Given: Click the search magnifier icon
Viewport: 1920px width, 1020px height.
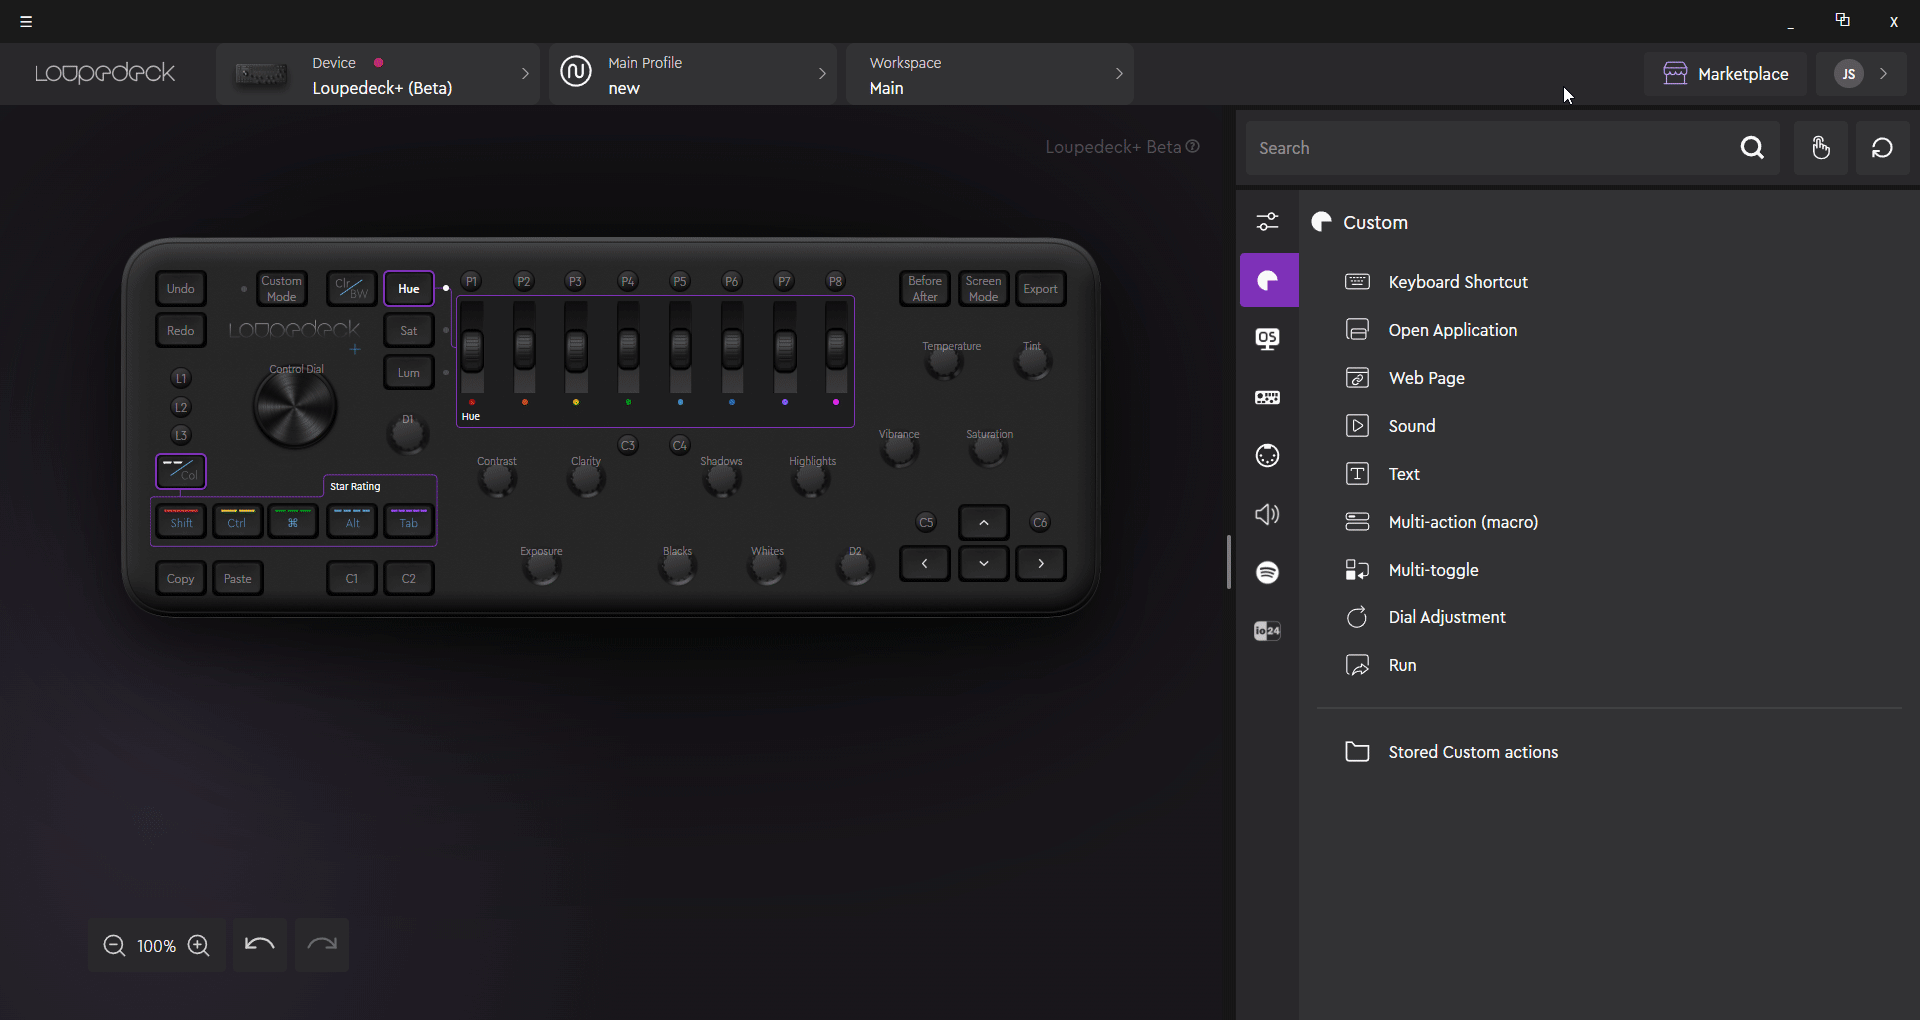Looking at the screenshot, I should [x=1752, y=148].
